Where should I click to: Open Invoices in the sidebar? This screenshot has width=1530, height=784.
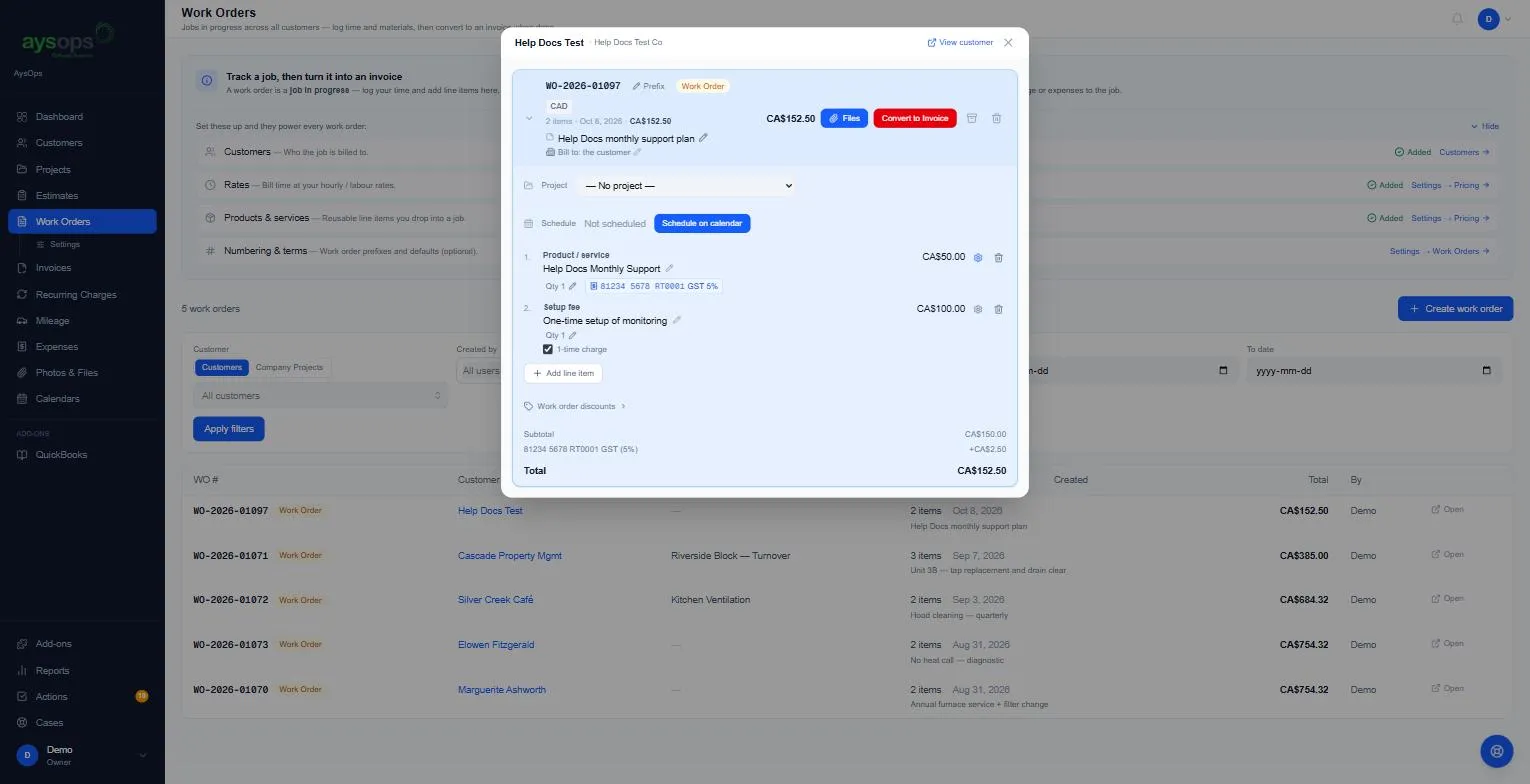(x=82, y=268)
